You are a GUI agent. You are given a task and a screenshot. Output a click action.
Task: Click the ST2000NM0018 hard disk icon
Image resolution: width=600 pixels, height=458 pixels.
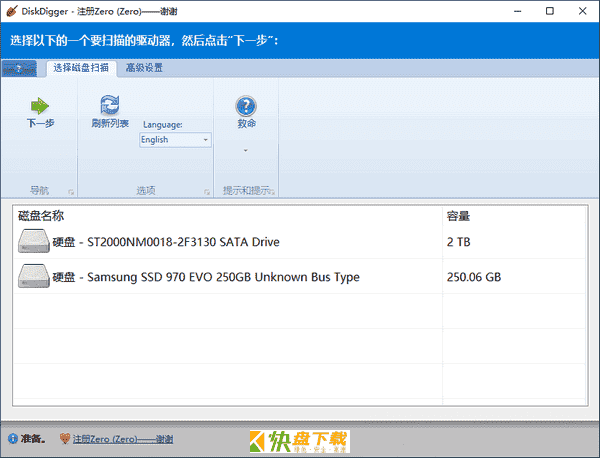(x=34, y=241)
